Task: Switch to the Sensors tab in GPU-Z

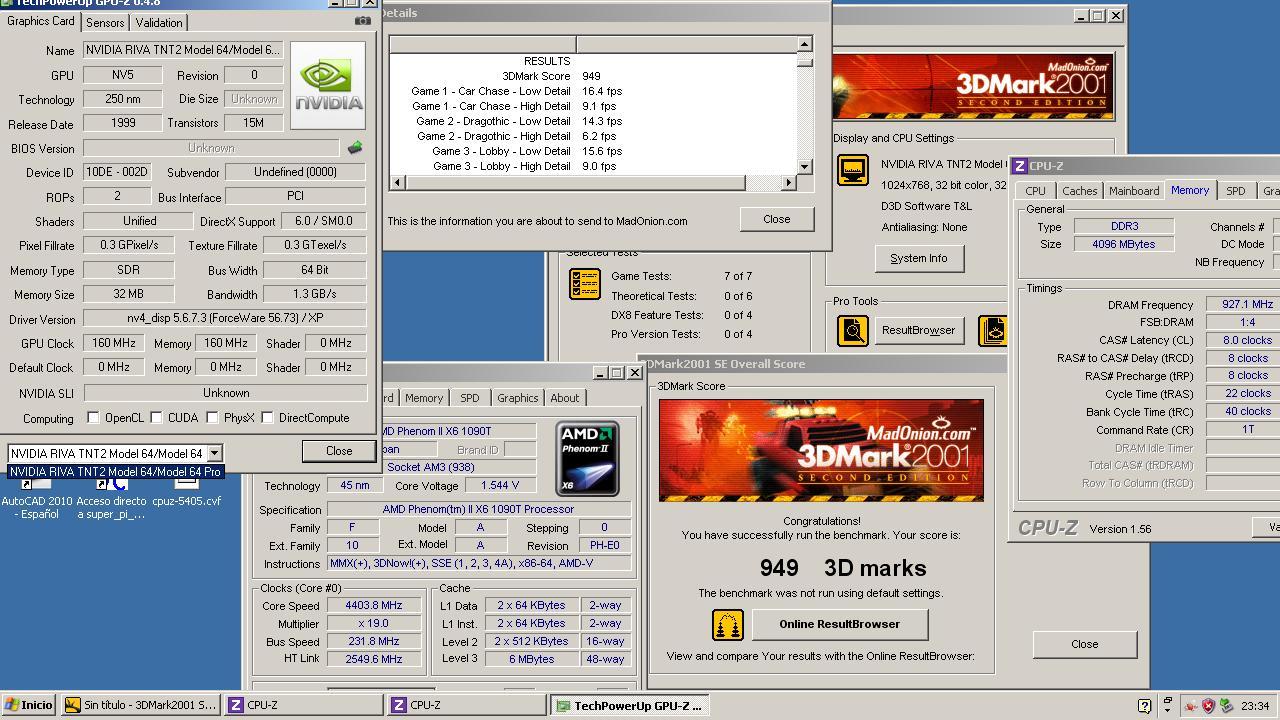Action: point(105,22)
